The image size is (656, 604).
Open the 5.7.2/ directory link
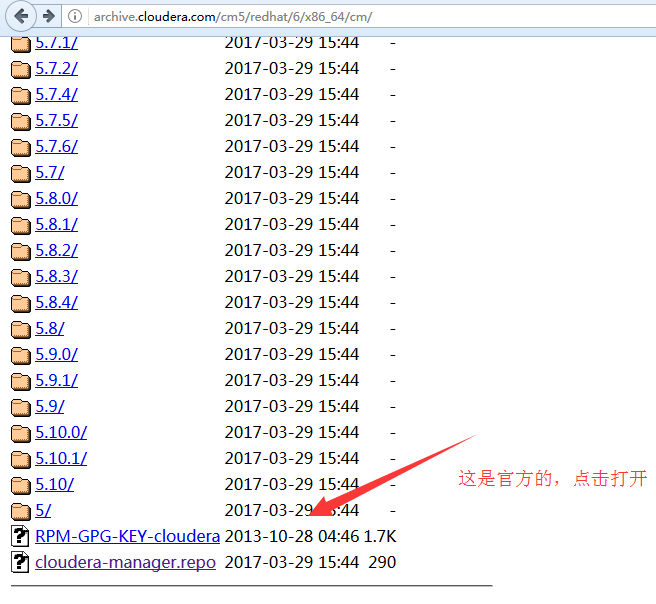pyautogui.click(x=56, y=68)
